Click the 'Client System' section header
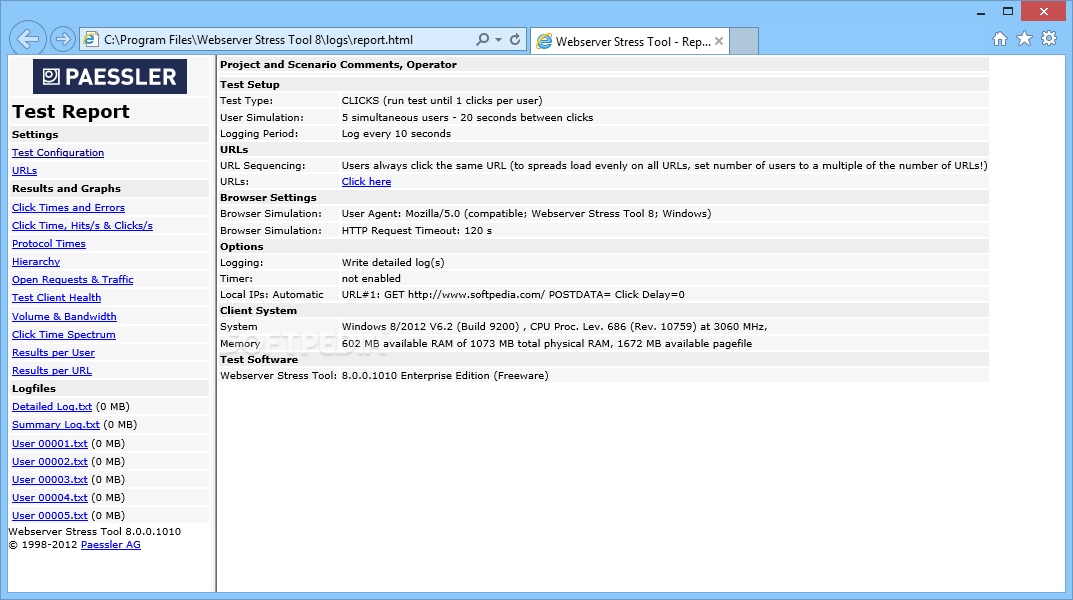Screen dimensions: 1073x600 (x=258, y=311)
